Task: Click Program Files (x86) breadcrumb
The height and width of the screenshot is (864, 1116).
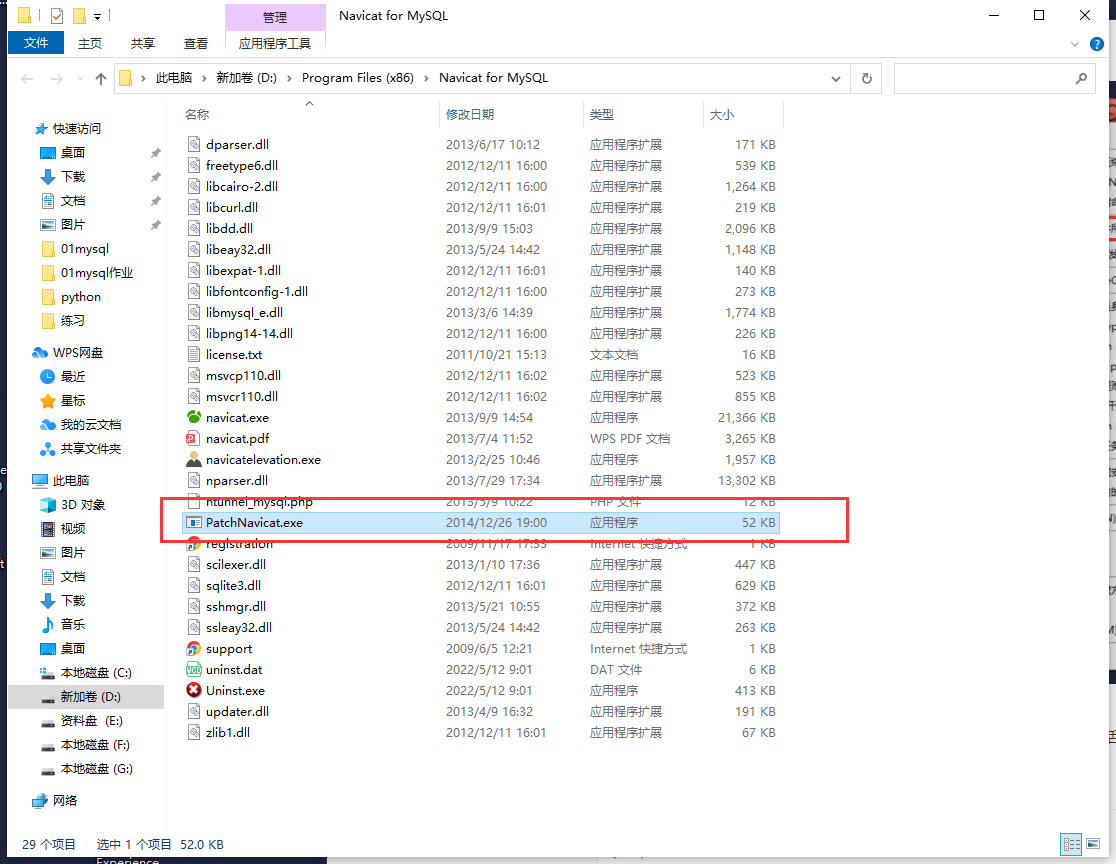Action: tap(358, 78)
